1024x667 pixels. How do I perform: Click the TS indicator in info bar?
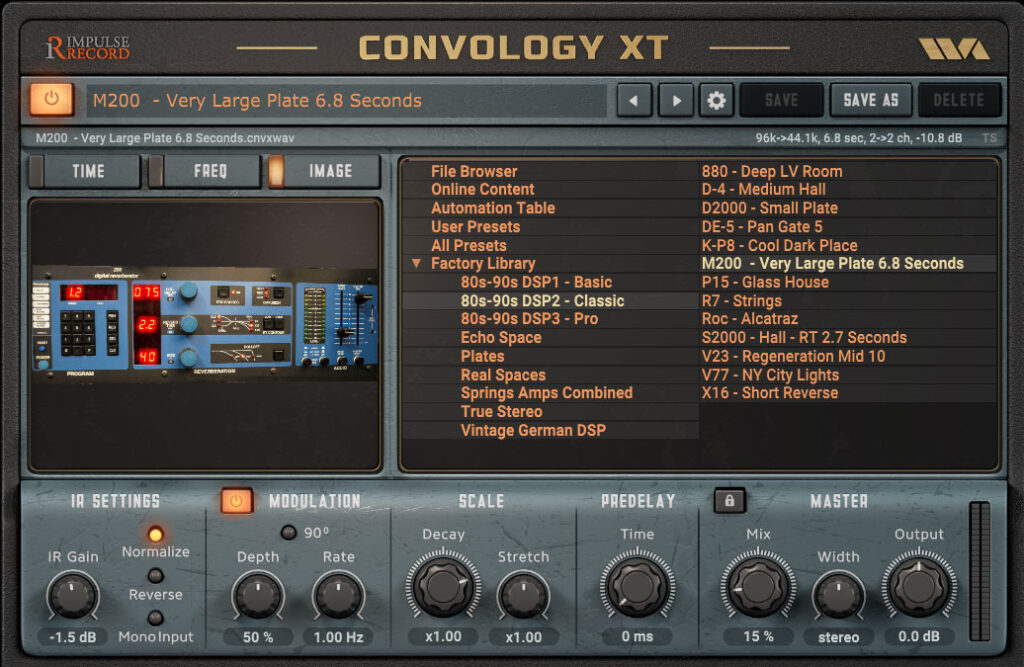point(989,138)
